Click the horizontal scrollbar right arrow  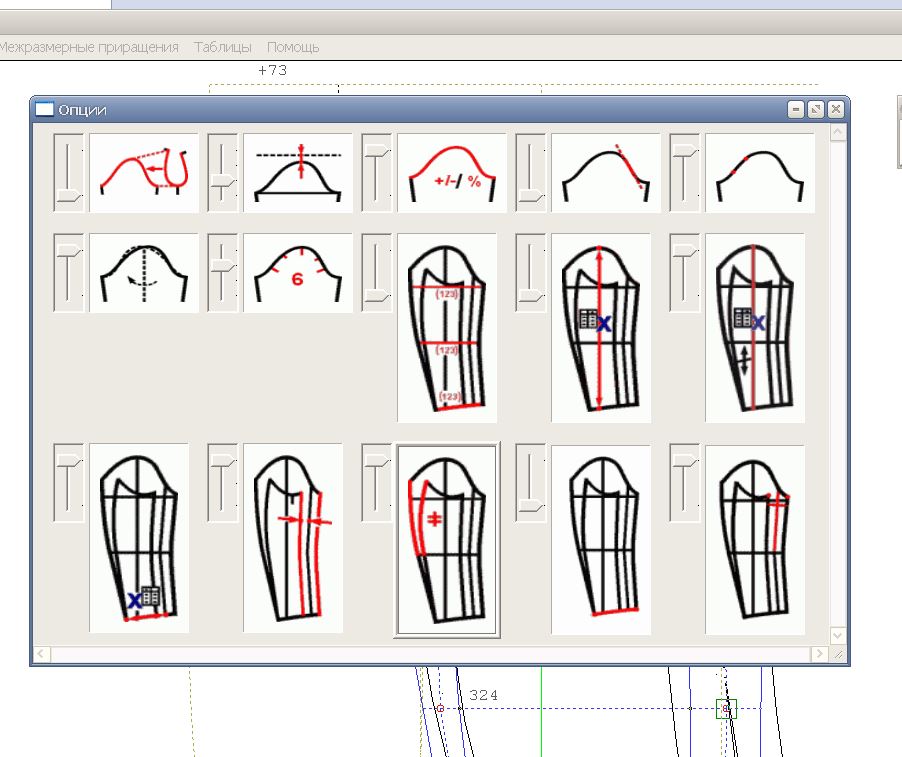click(821, 654)
